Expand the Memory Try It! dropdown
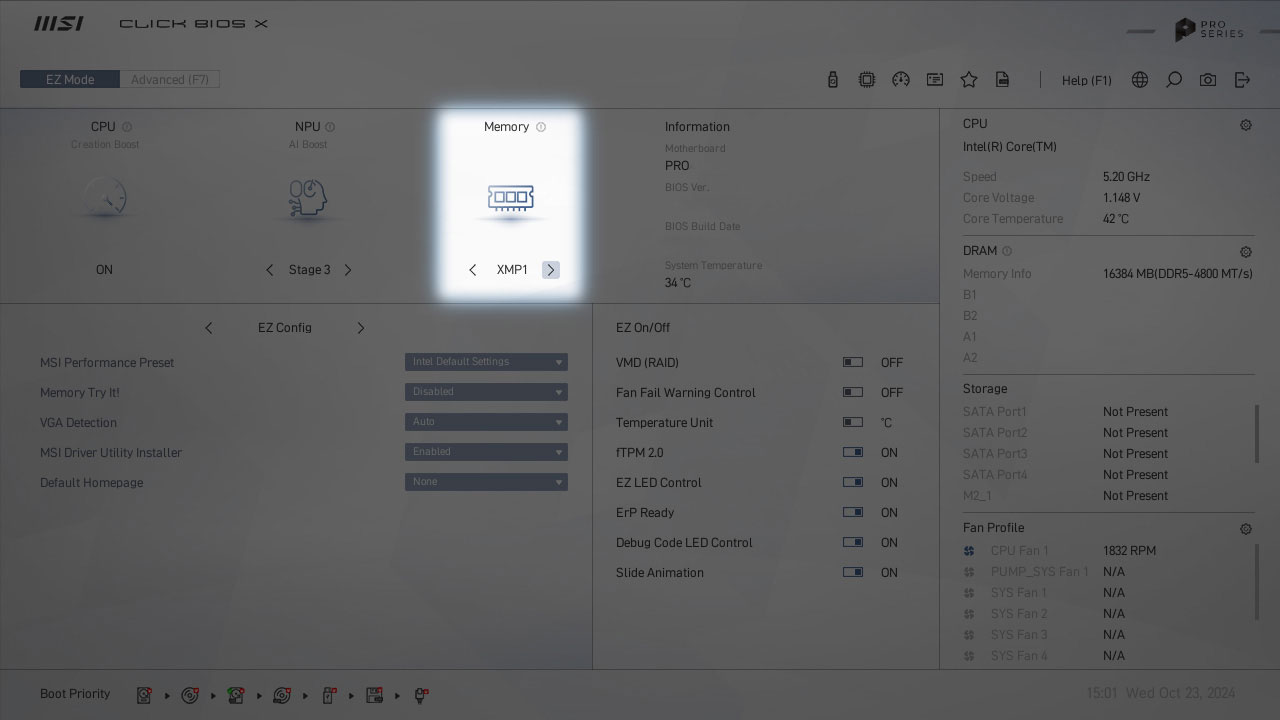 click(x=486, y=392)
